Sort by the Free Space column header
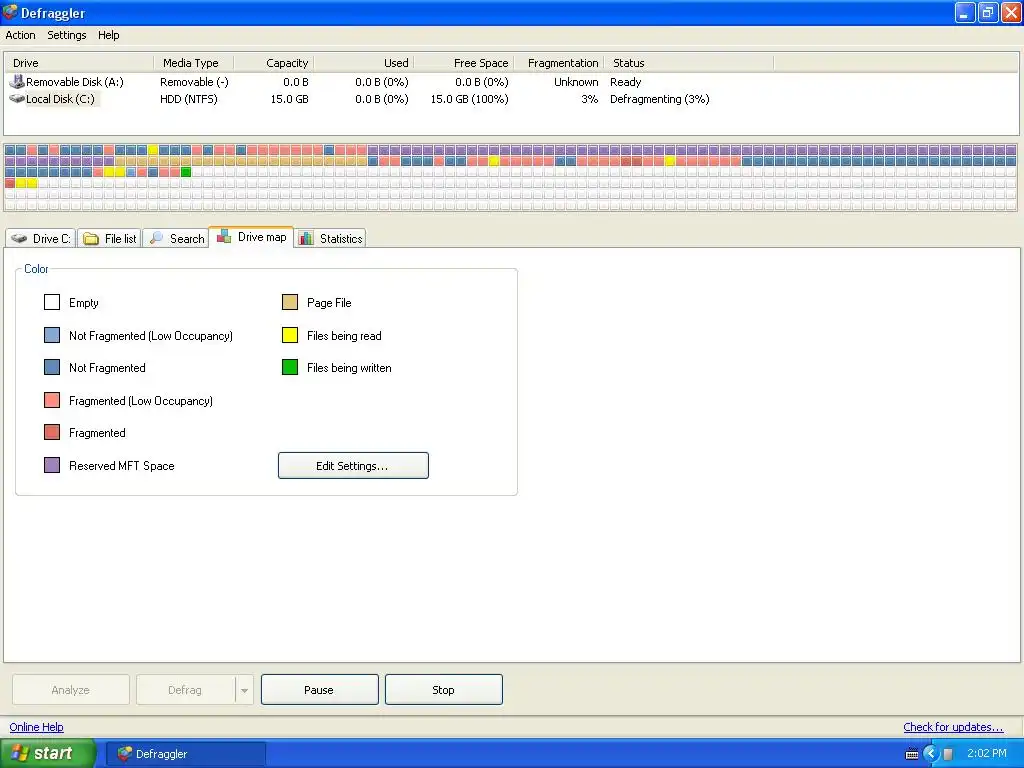This screenshot has height=768, width=1024. (x=464, y=63)
